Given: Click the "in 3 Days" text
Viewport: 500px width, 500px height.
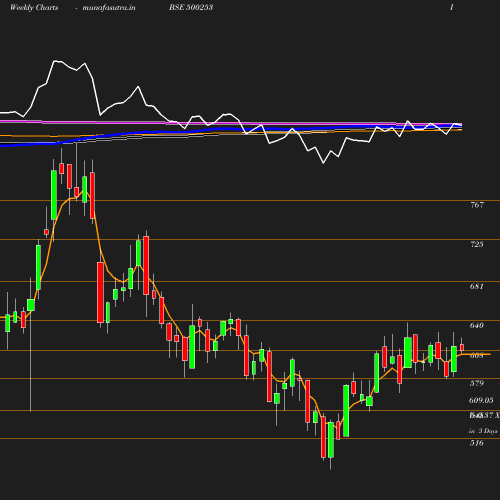Looking at the screenshot, I should click(x=483, y=431).
